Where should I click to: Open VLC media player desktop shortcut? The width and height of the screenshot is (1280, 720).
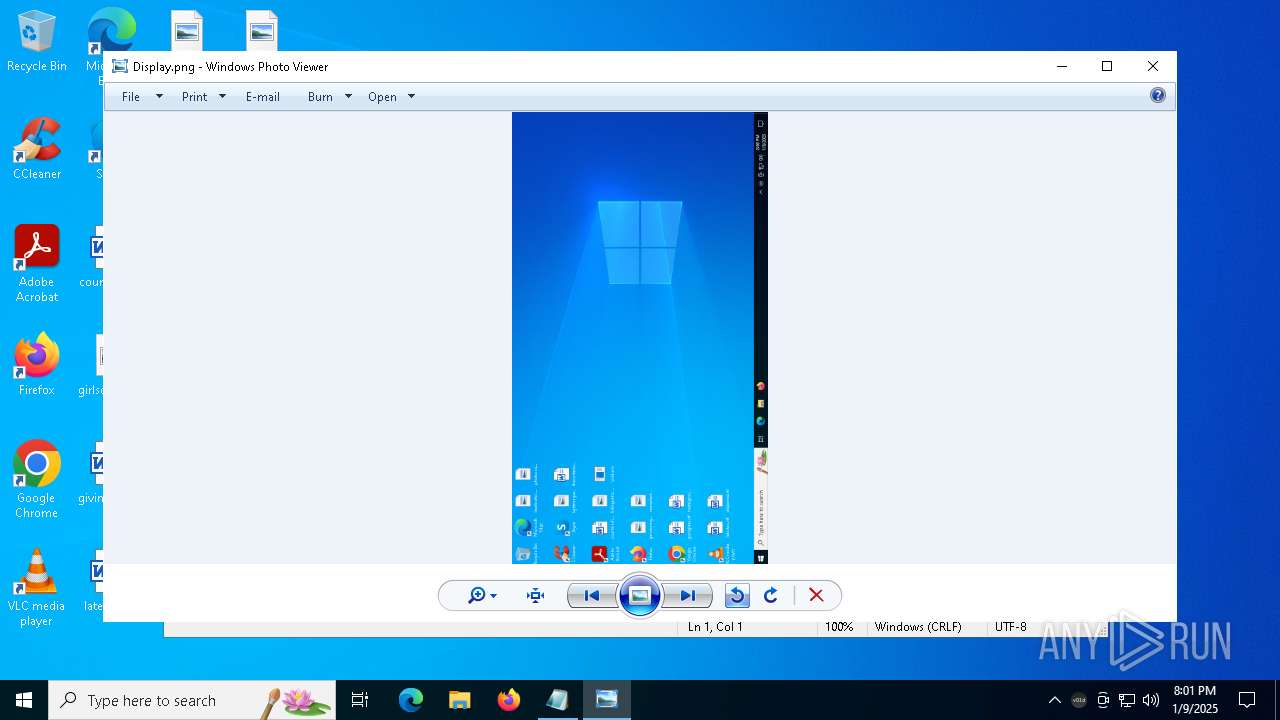click(x=37, y=588)
